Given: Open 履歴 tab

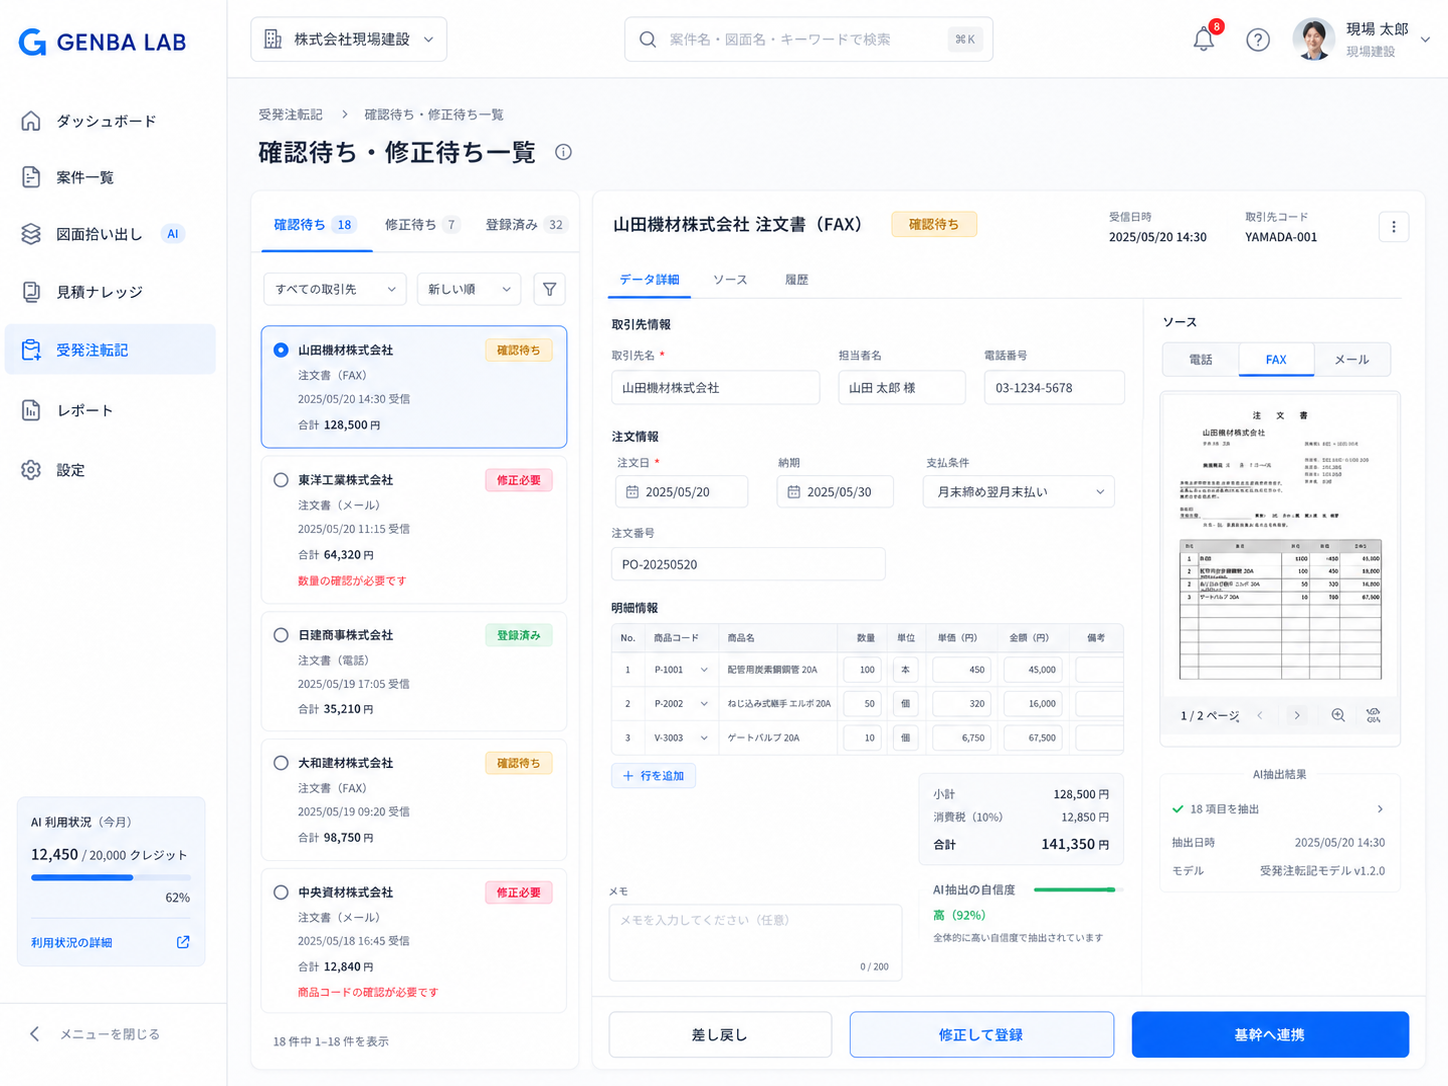Looking at the screenshot, I should point(796,279).
